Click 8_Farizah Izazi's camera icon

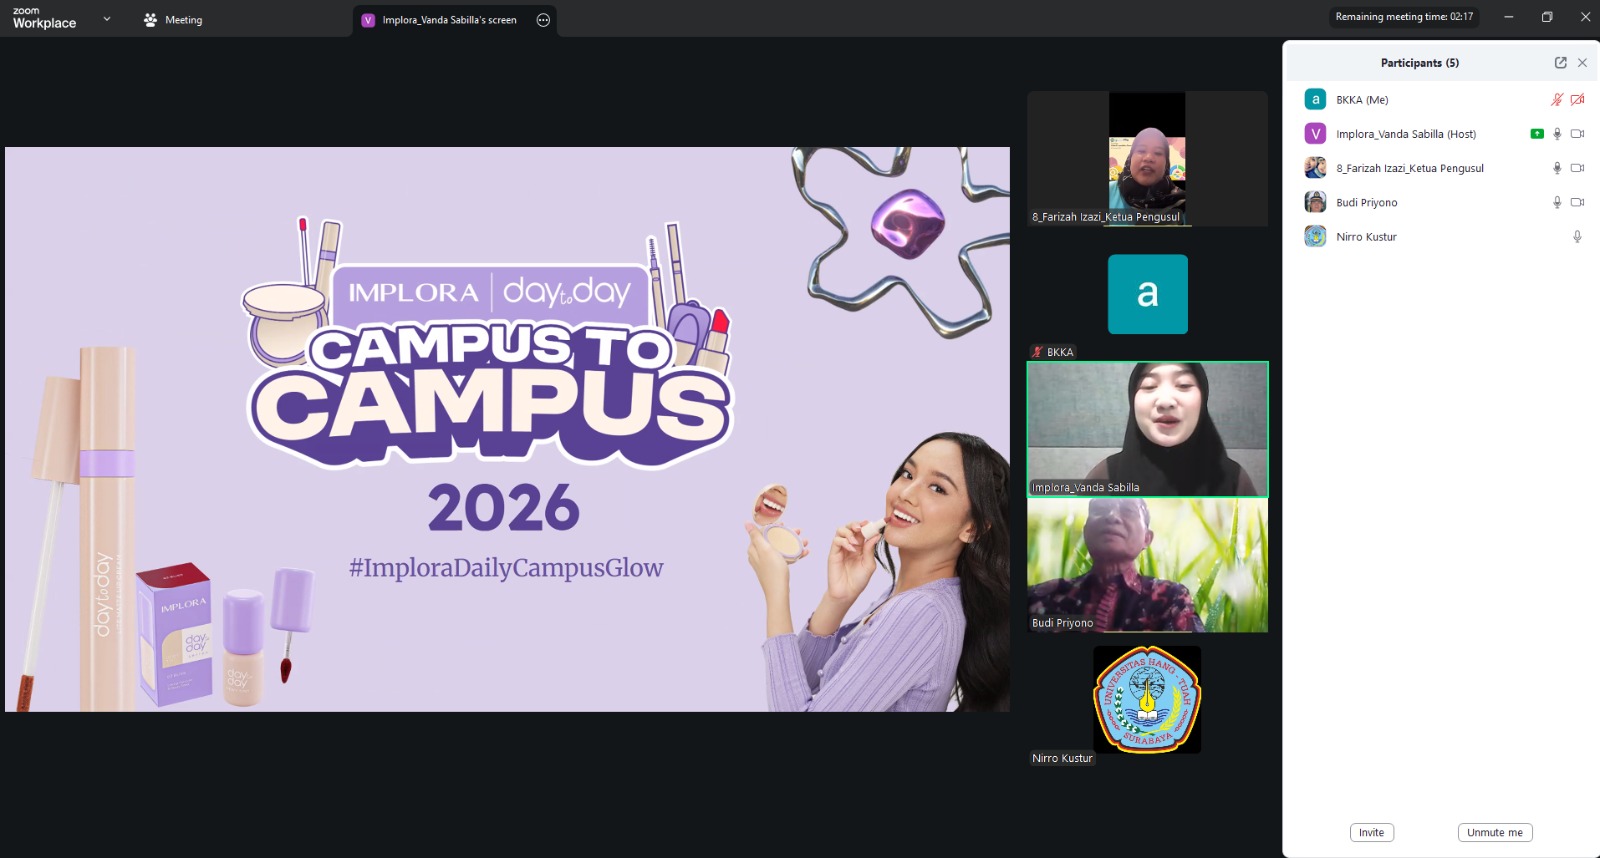tap(1577, 168)
